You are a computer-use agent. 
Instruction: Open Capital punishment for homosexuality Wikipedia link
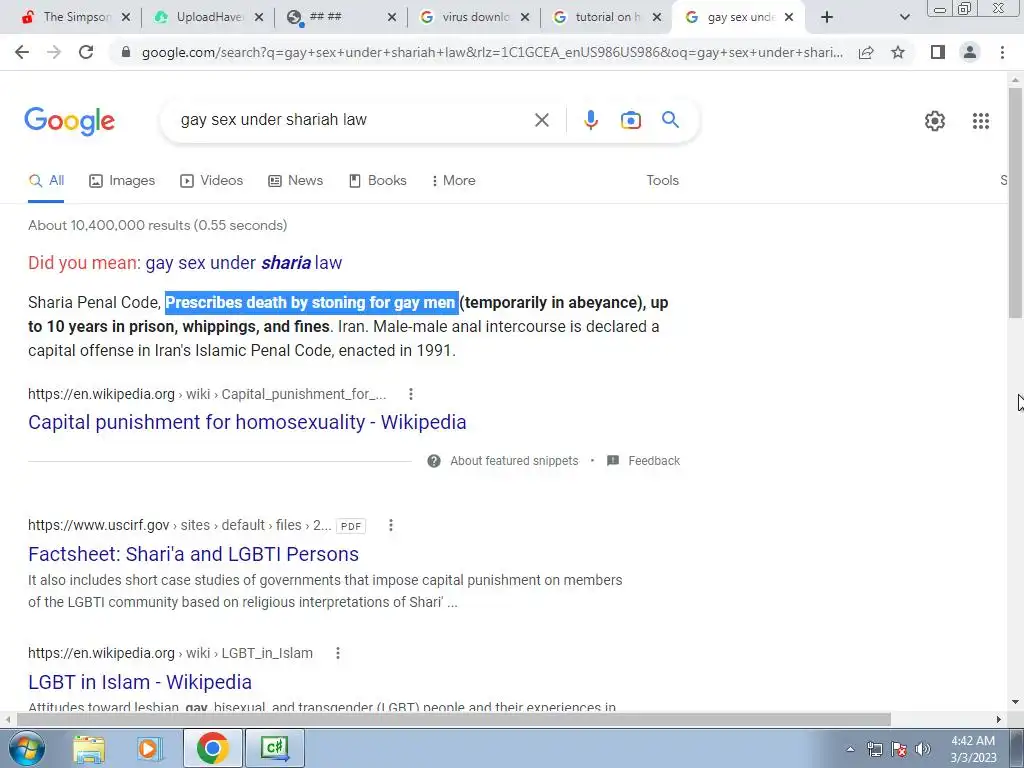point(247,423)
